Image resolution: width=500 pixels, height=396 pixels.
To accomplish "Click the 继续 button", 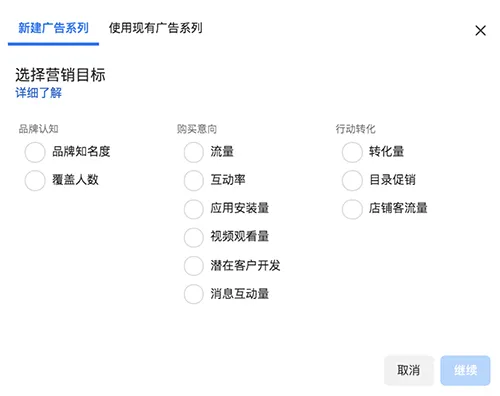I will (465, 370).
